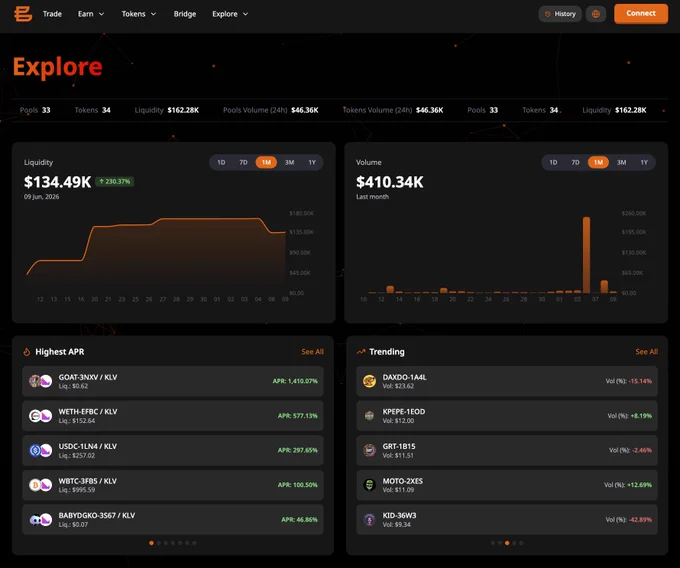
Task: Click See All for Highest APR
Action: [312, 352]
